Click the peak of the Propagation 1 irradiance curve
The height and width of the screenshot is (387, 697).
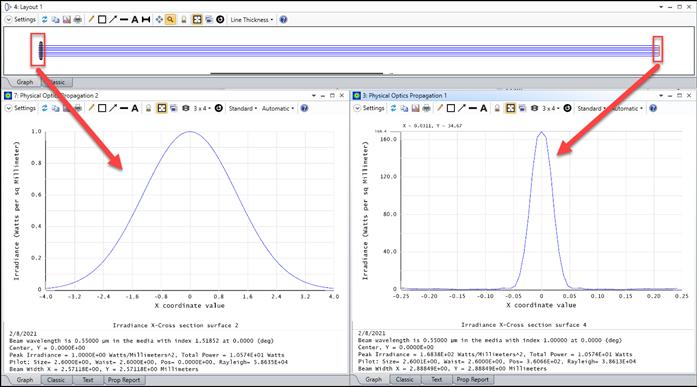tap(541, 132)
